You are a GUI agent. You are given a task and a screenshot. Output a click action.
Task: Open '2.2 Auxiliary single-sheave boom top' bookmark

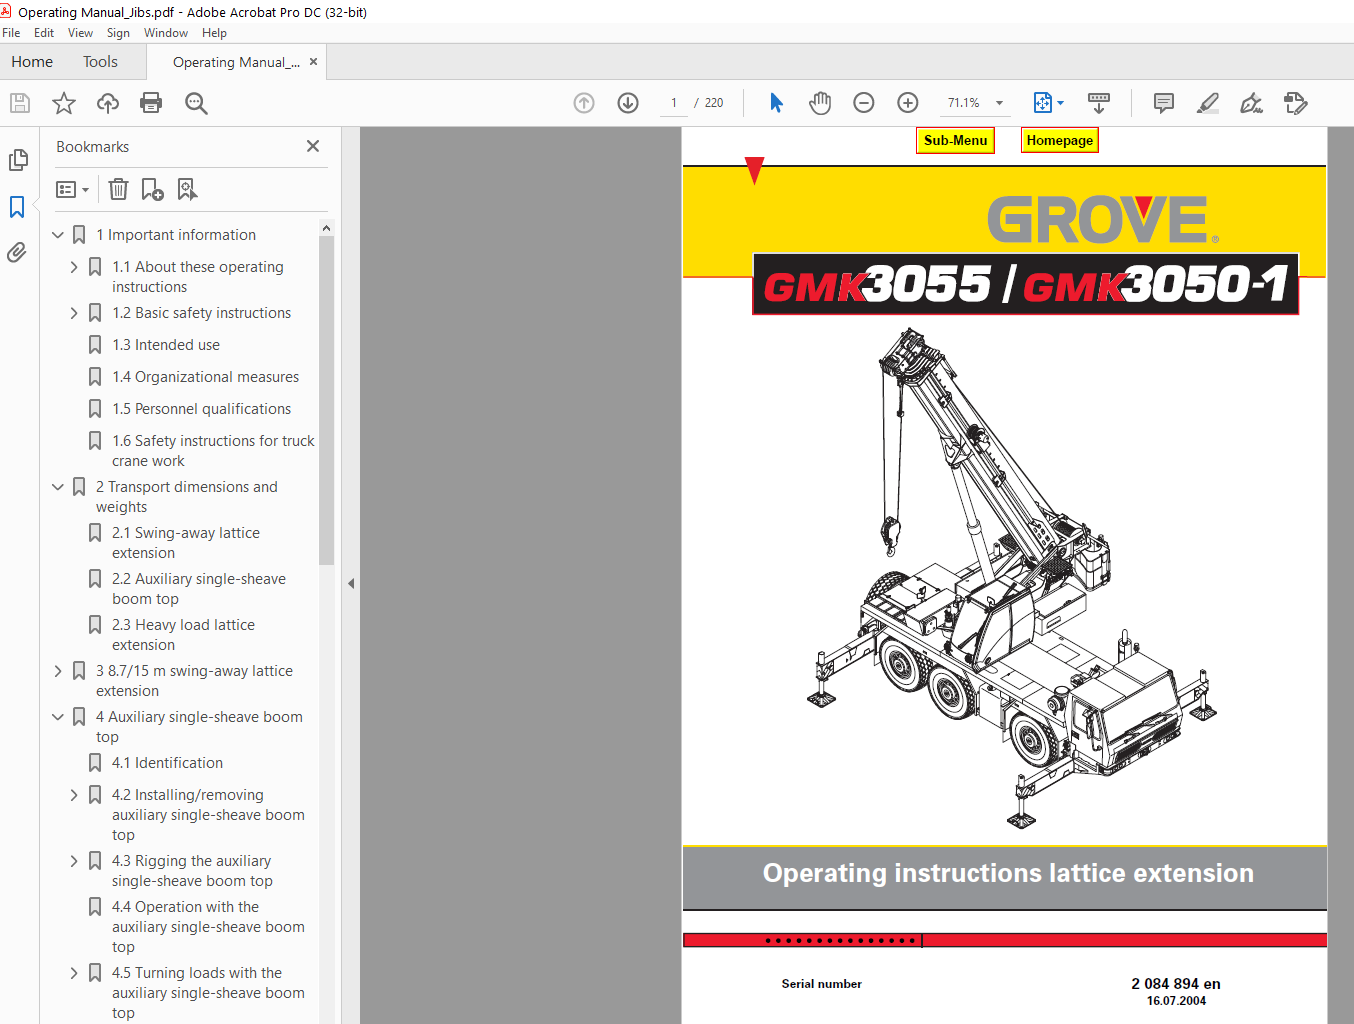click(199, 589)
